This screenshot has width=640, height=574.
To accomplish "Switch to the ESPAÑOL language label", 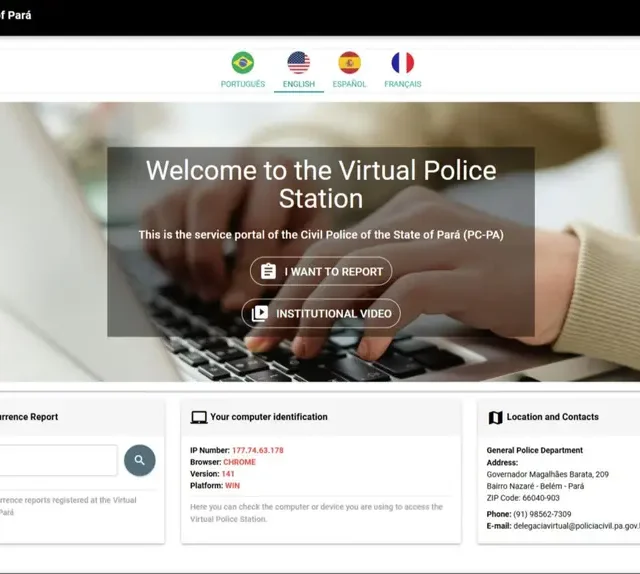I will pos(349,84).
